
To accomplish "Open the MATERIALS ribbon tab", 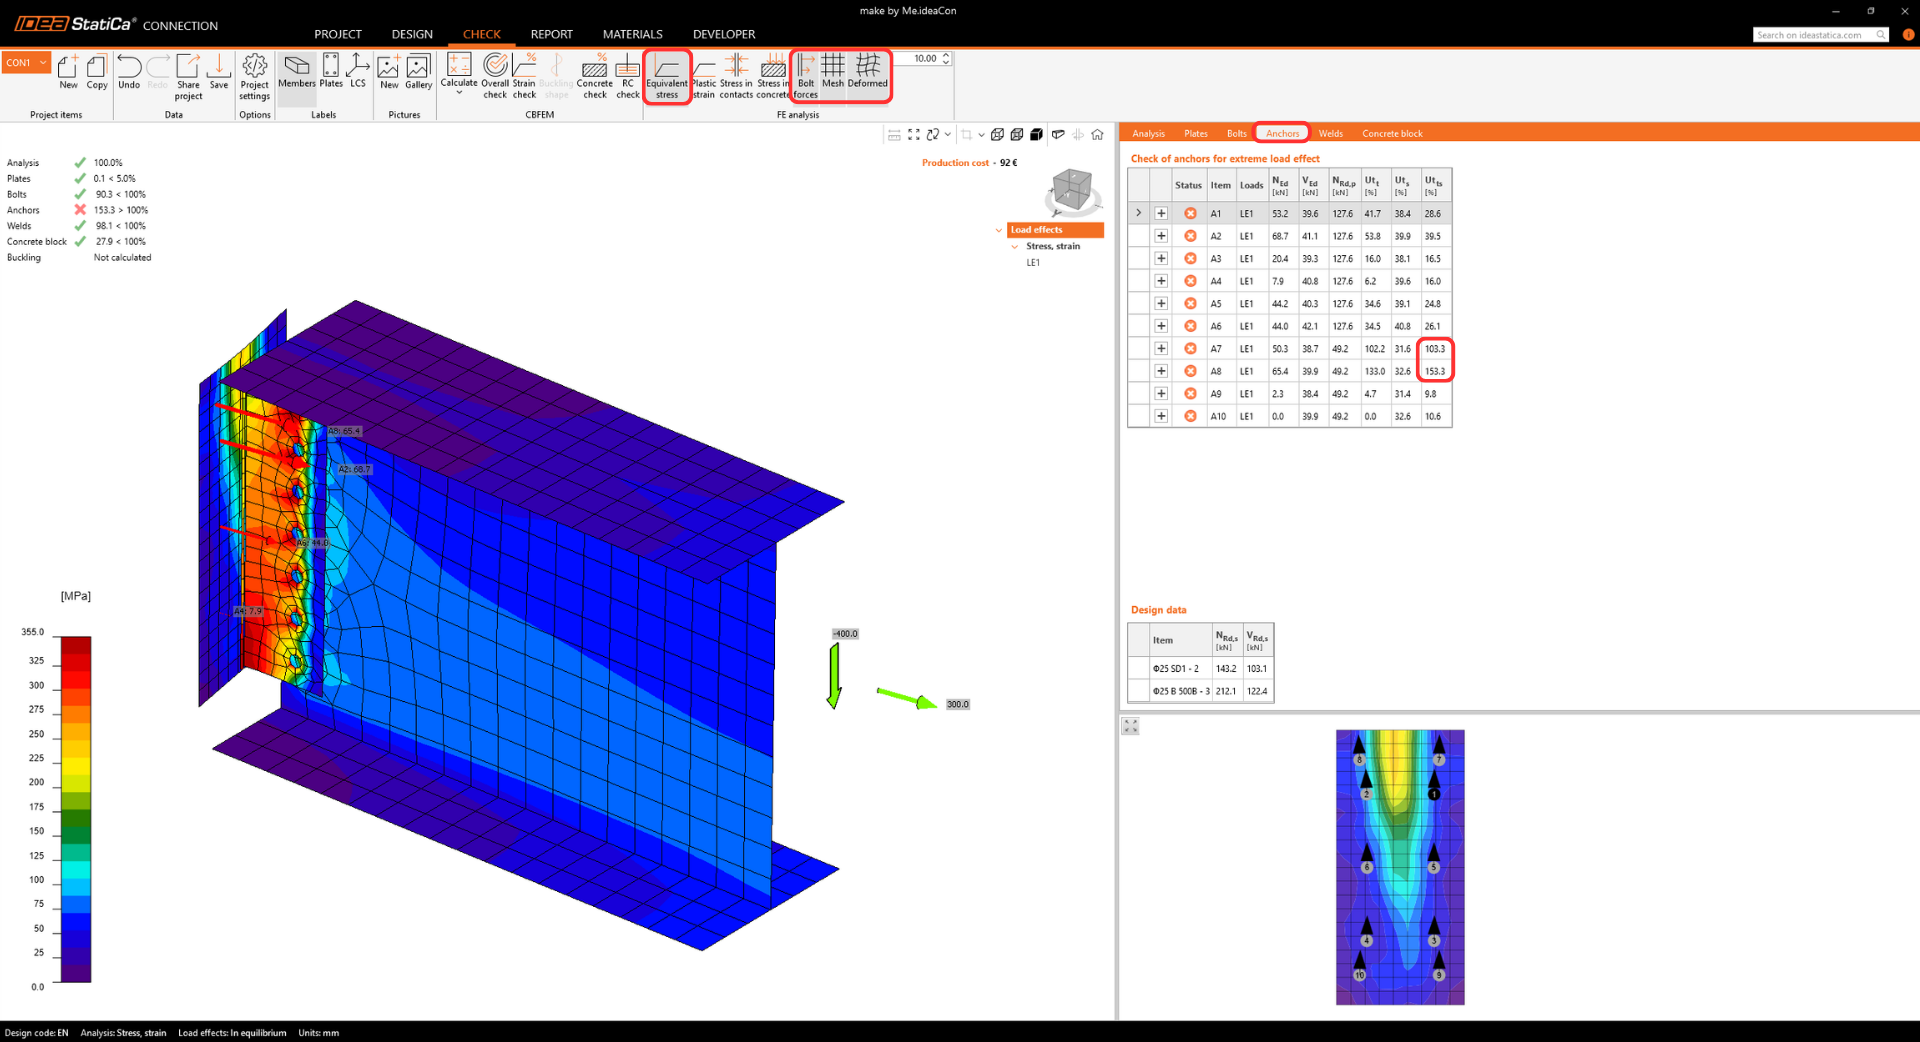I will click(x=633, y=34).
